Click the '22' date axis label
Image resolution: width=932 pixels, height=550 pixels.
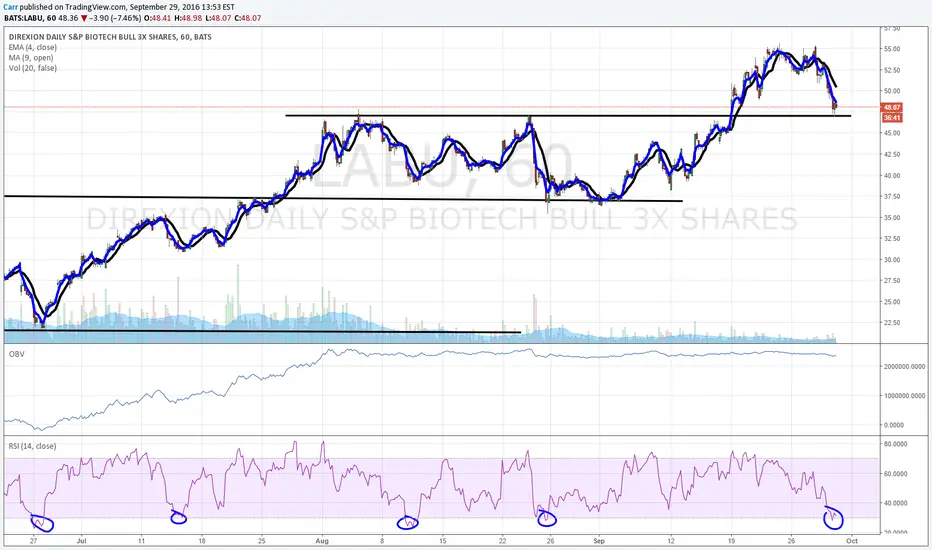click(503, 541)
